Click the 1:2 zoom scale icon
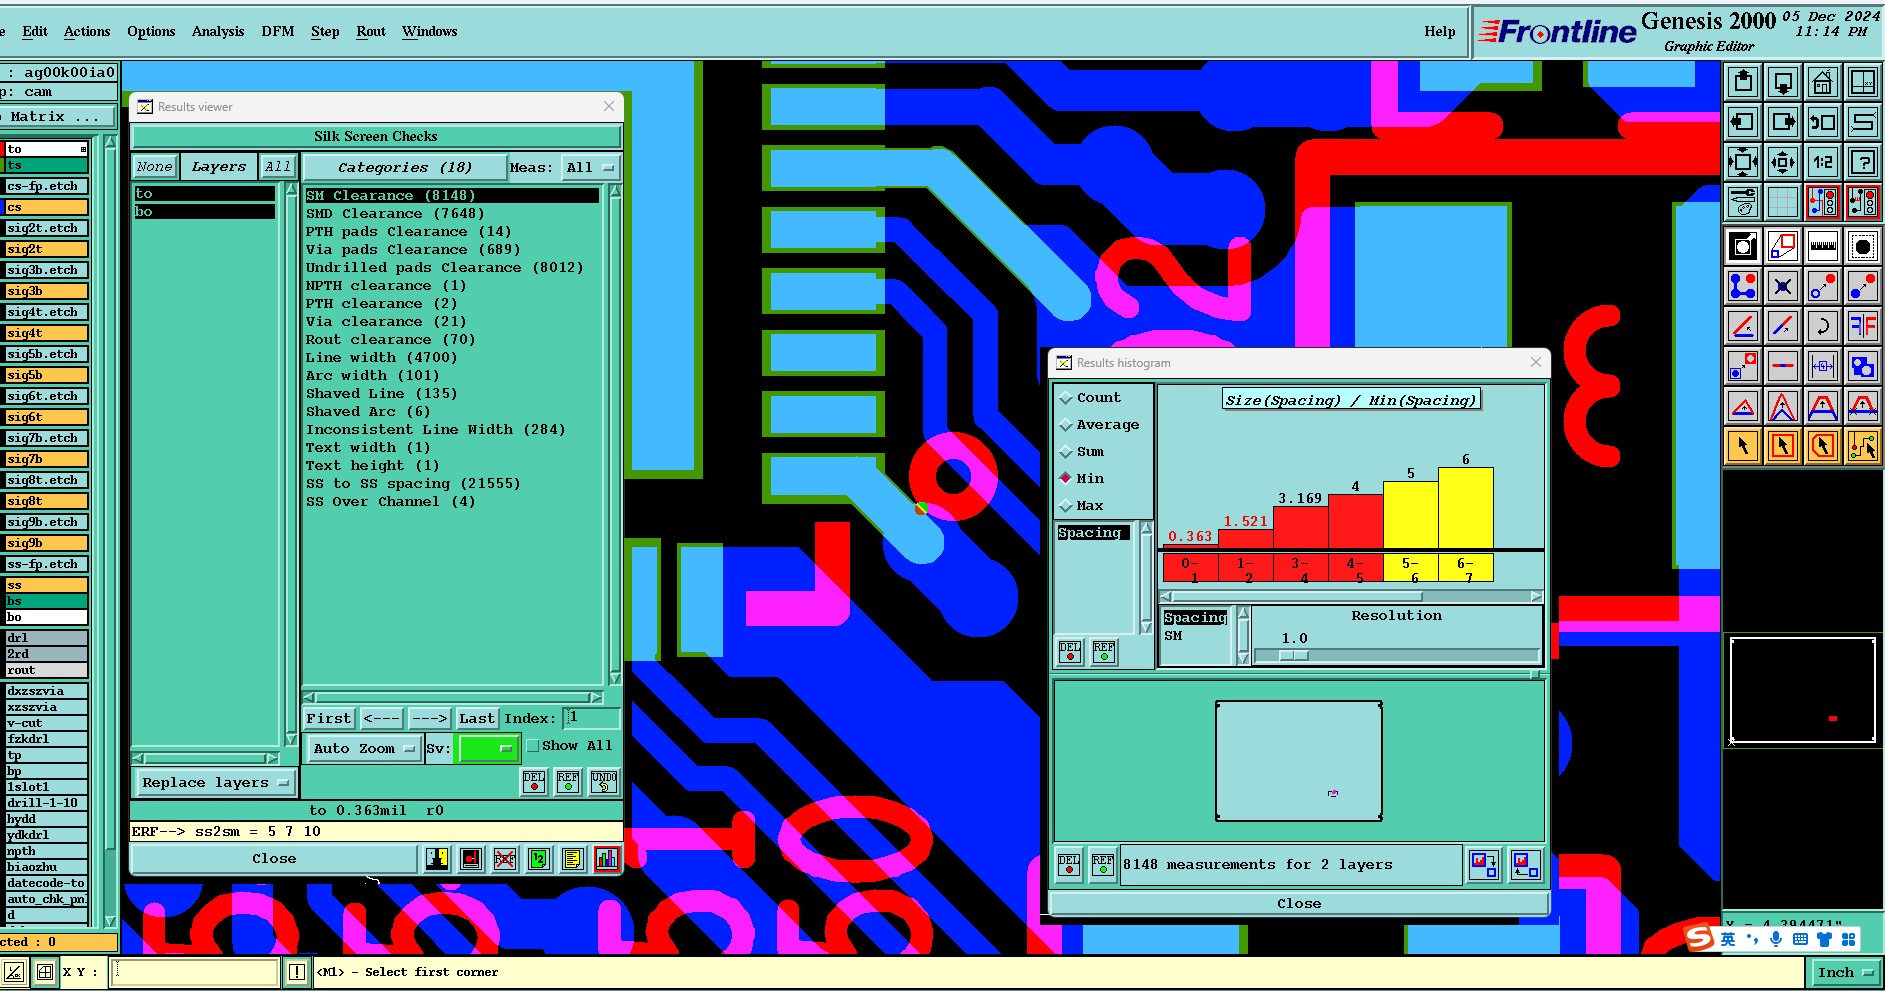This screenshot has height=991, width=1885. (x=1823, y=162)
